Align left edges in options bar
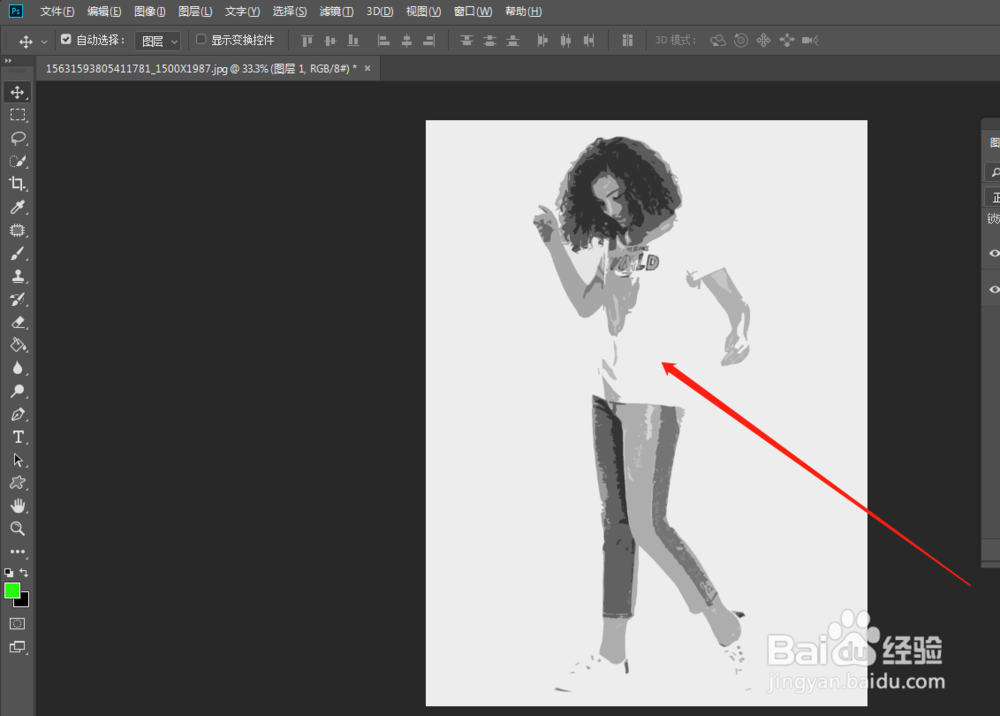 pos(384,41)
